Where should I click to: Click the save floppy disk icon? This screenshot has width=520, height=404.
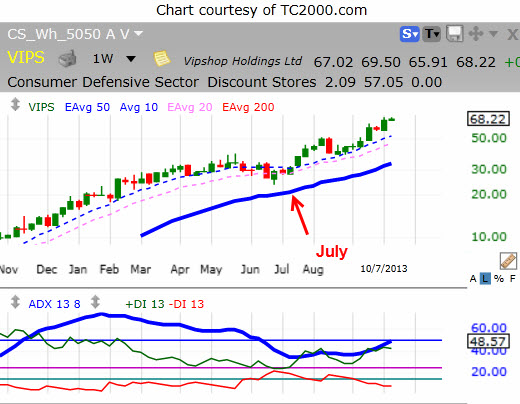pos(454,34)
